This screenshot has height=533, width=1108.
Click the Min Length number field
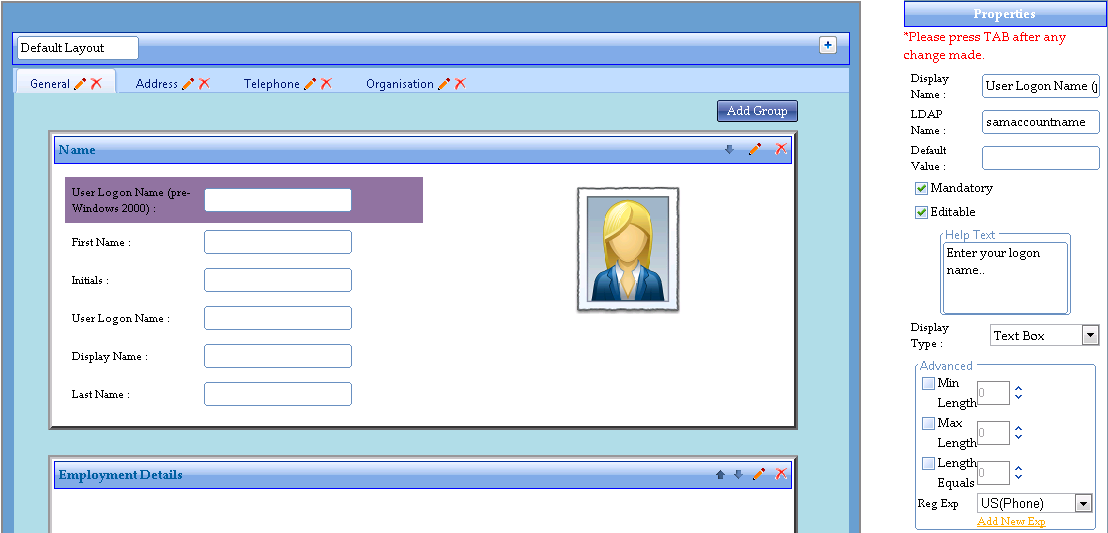click(x=994, y=393)
